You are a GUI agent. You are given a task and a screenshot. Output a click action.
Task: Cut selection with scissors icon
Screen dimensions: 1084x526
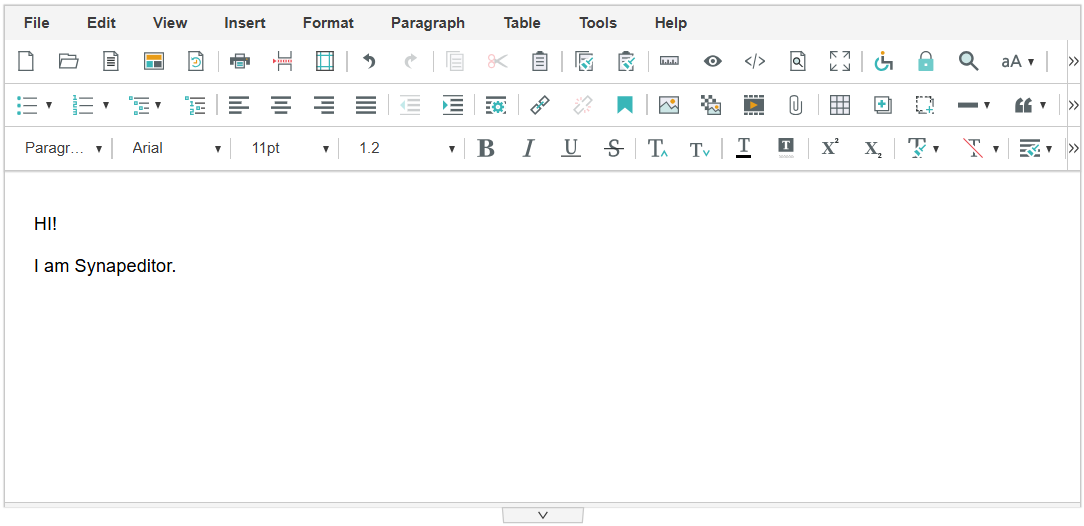[x=497, y=62]
